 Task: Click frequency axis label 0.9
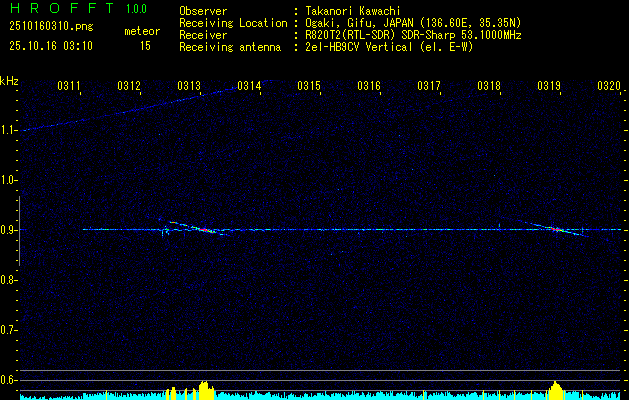(7, 230)
